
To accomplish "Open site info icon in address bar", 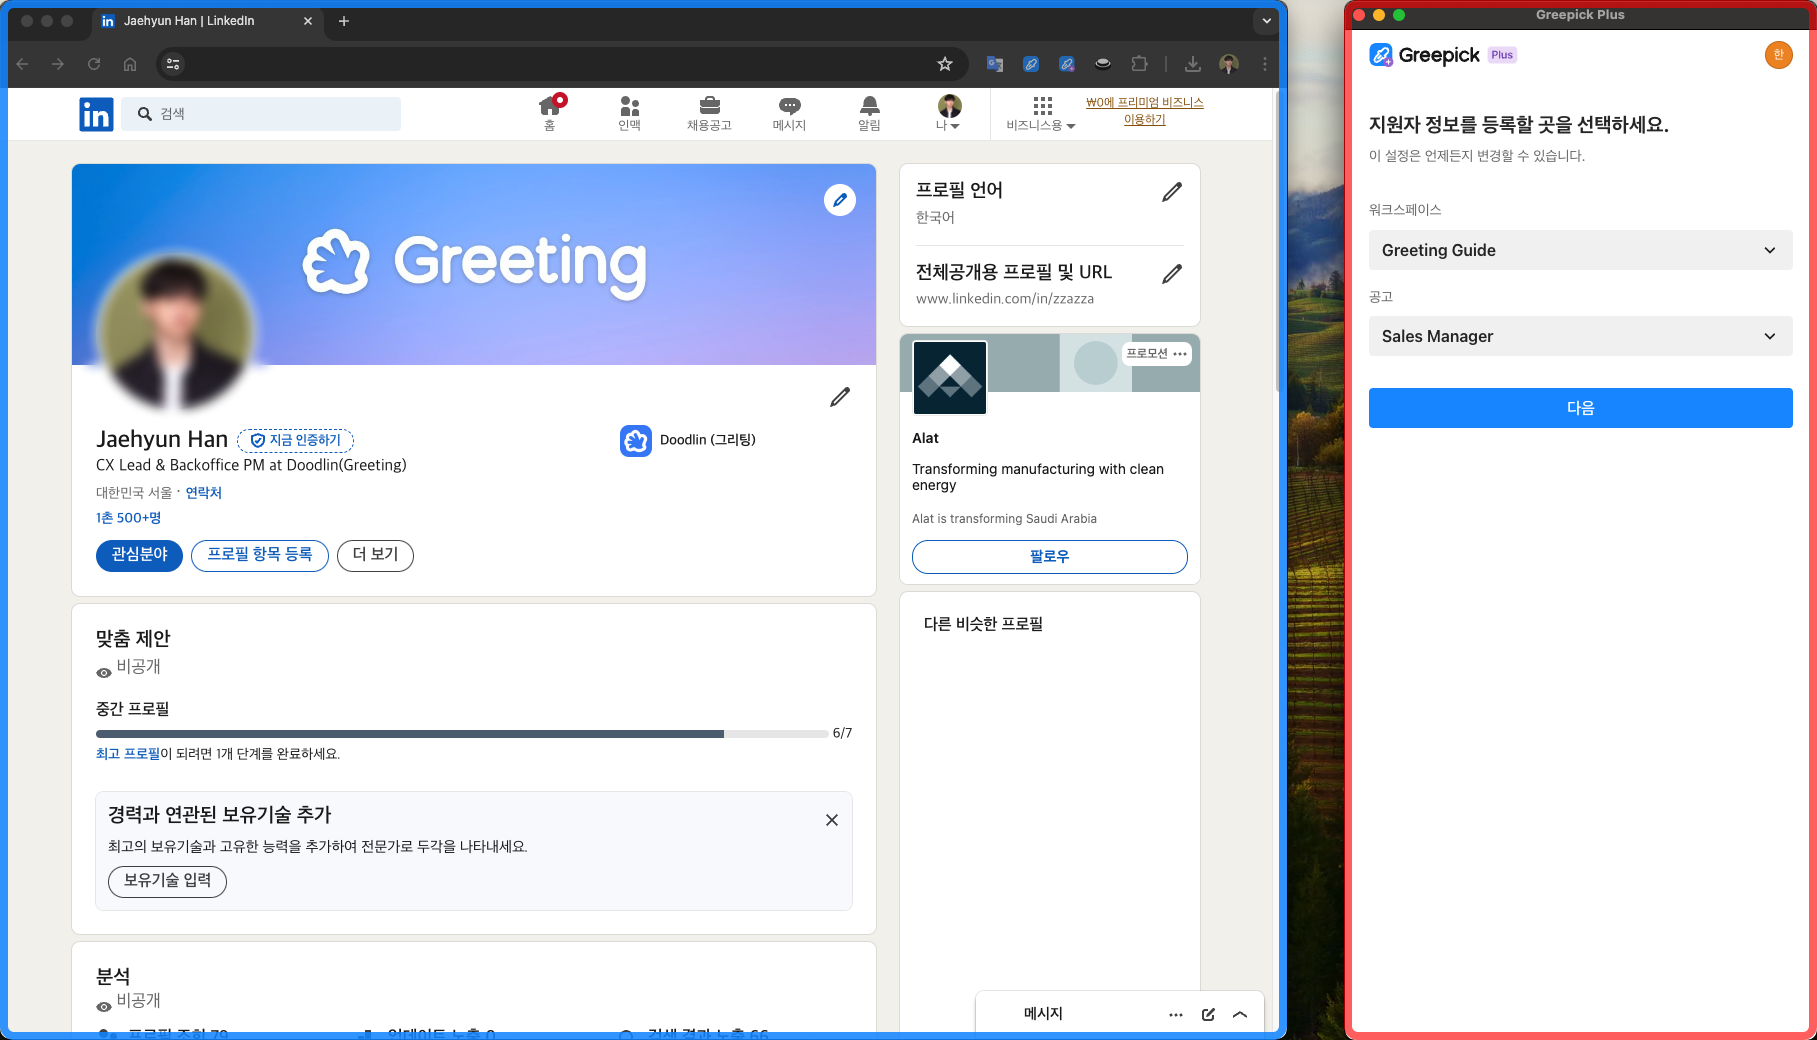I will (x=173, y=64).
